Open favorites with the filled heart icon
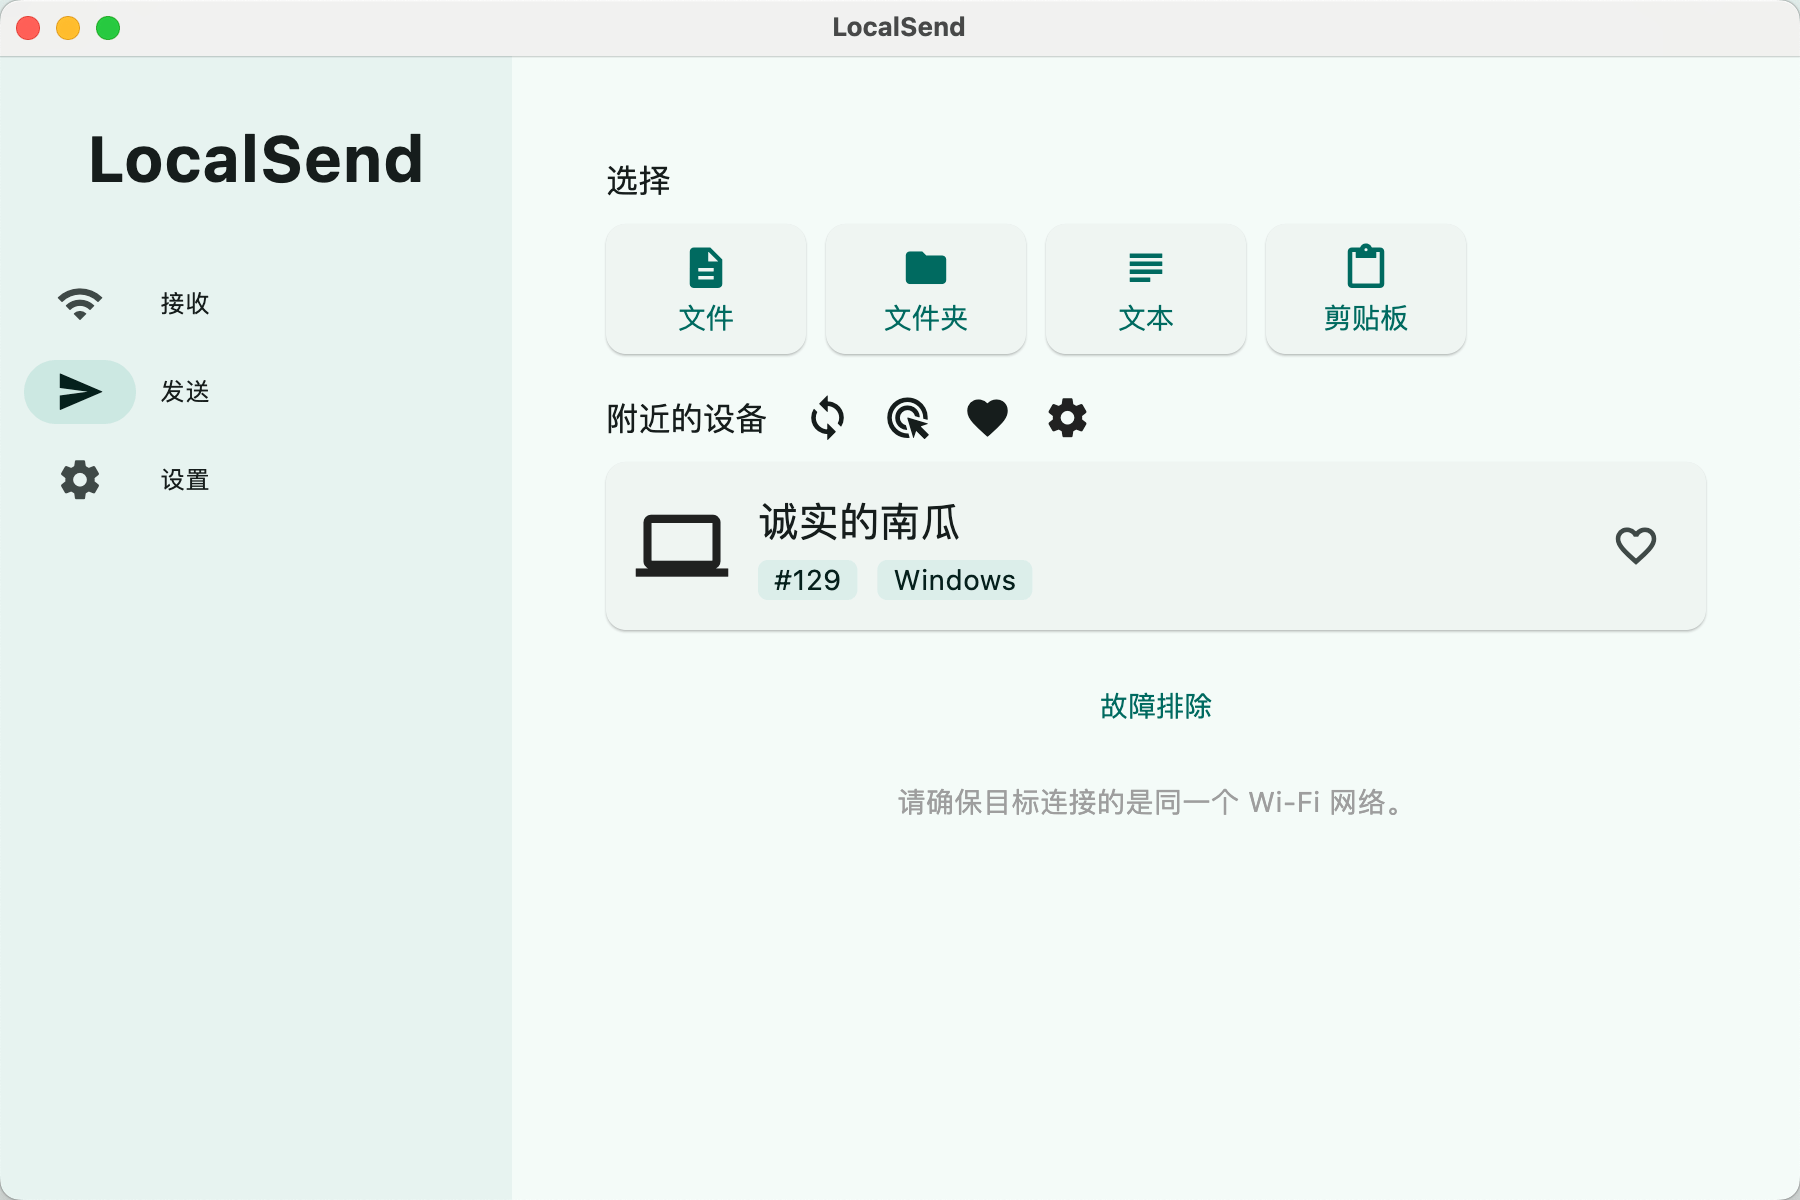Screen dimensions: 1800x1200 [x=988, y=418]
